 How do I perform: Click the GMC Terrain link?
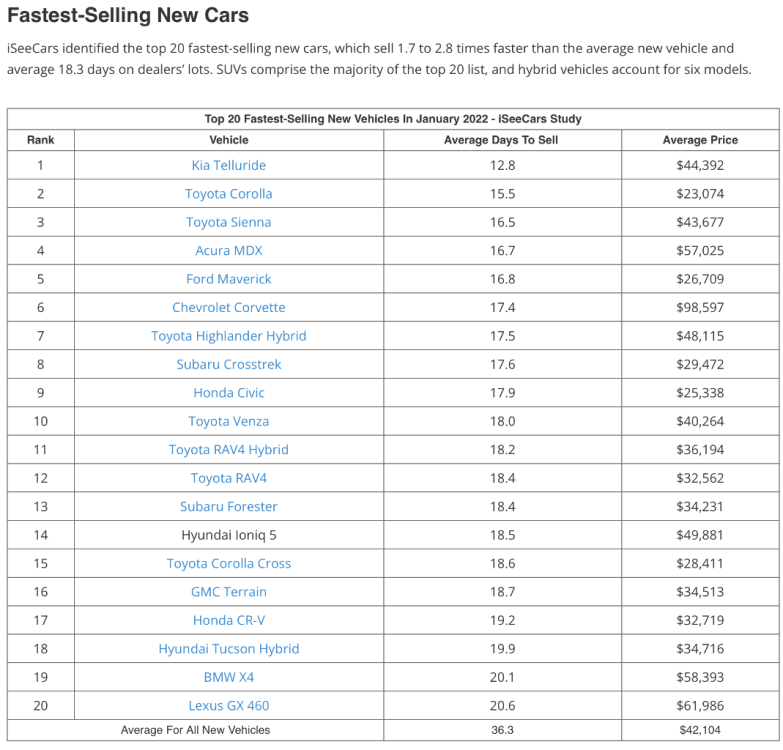pyautogui.click(x=228, y=592)
